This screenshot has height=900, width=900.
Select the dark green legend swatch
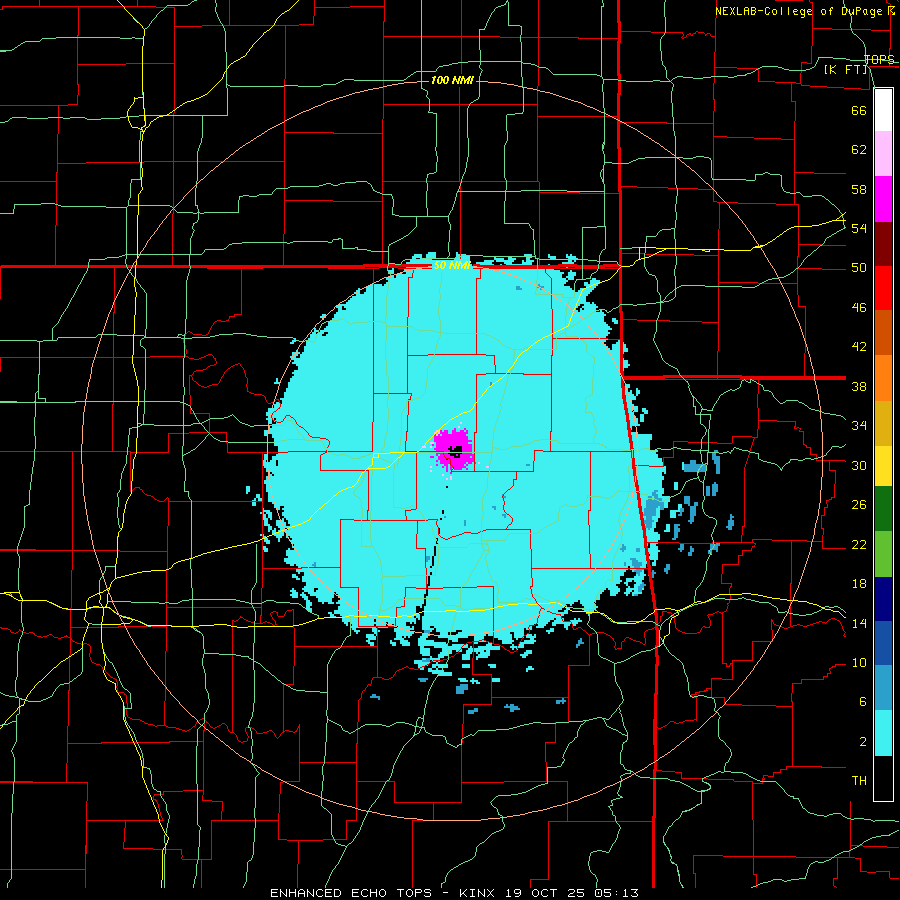point(883,509)
